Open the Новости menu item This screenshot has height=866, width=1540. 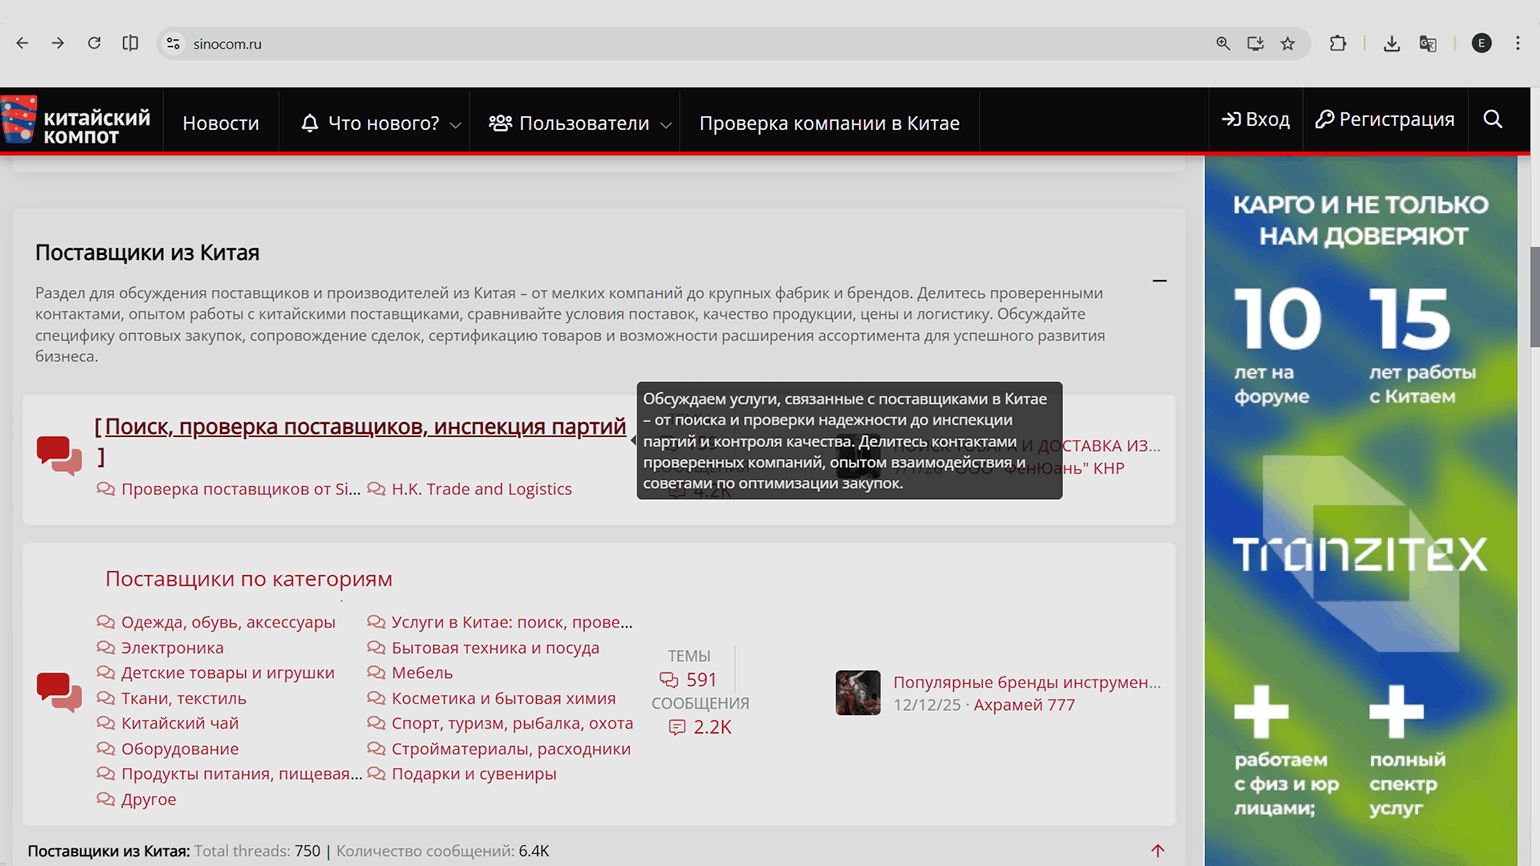(220, 123)
